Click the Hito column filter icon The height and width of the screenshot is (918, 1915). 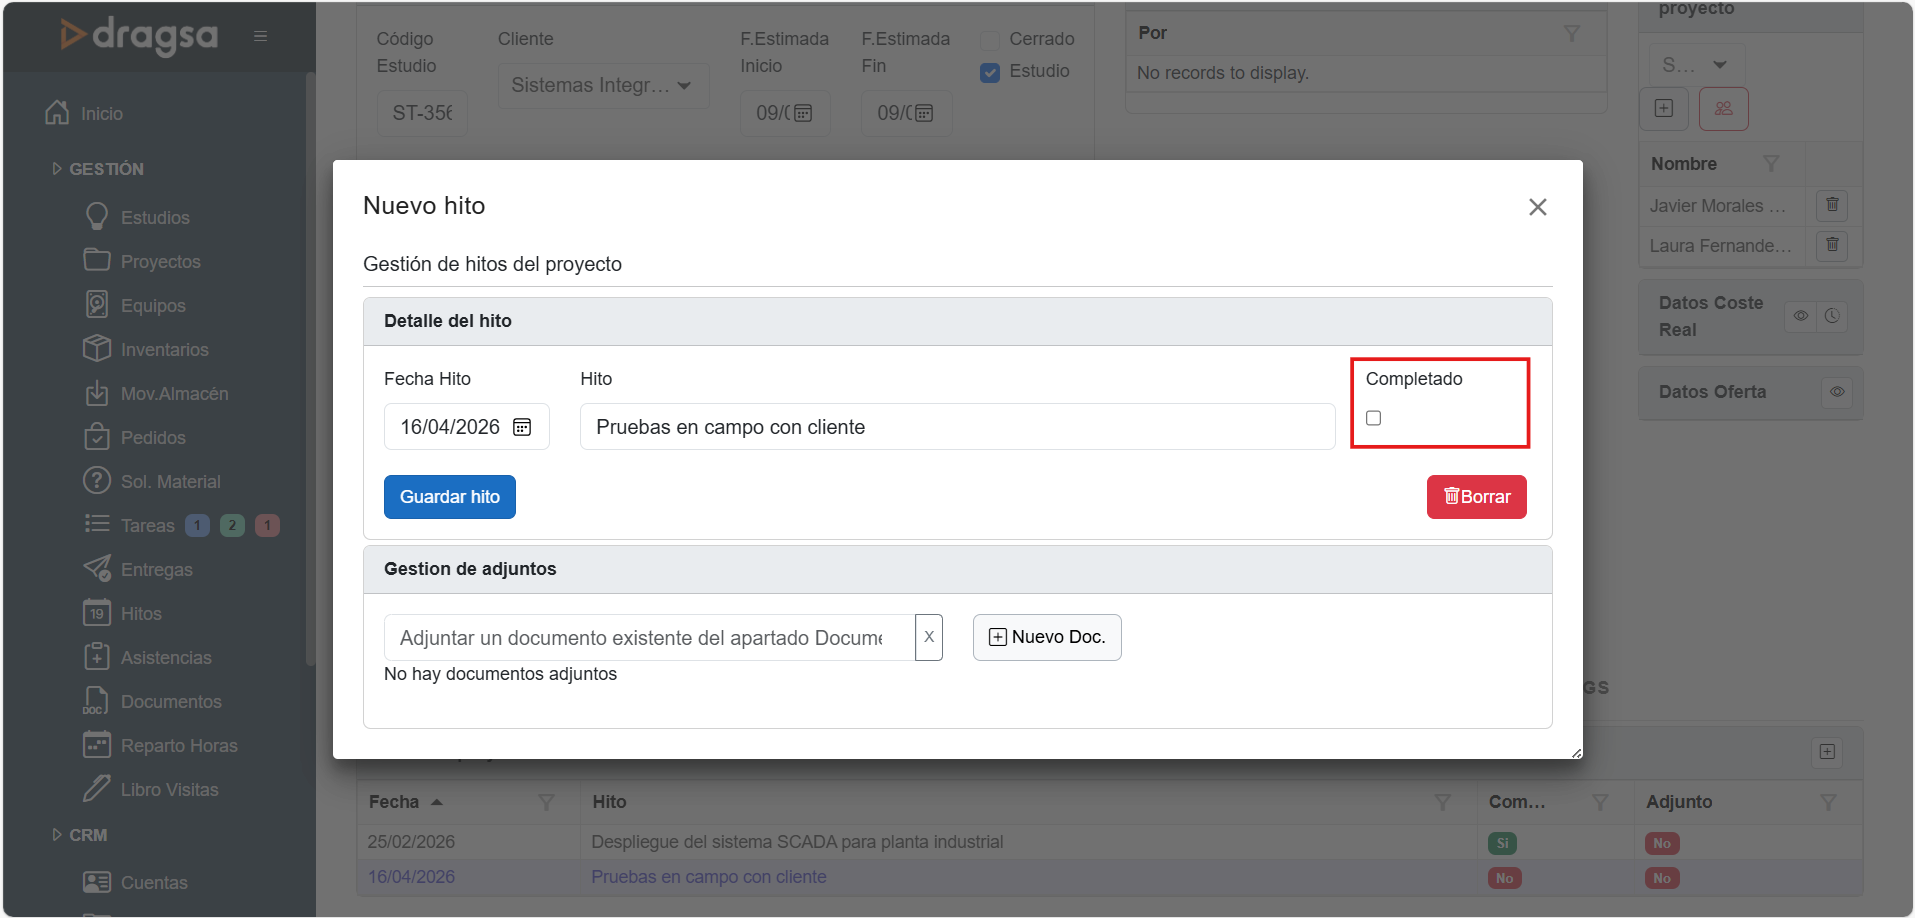(x=1442, y=802)
